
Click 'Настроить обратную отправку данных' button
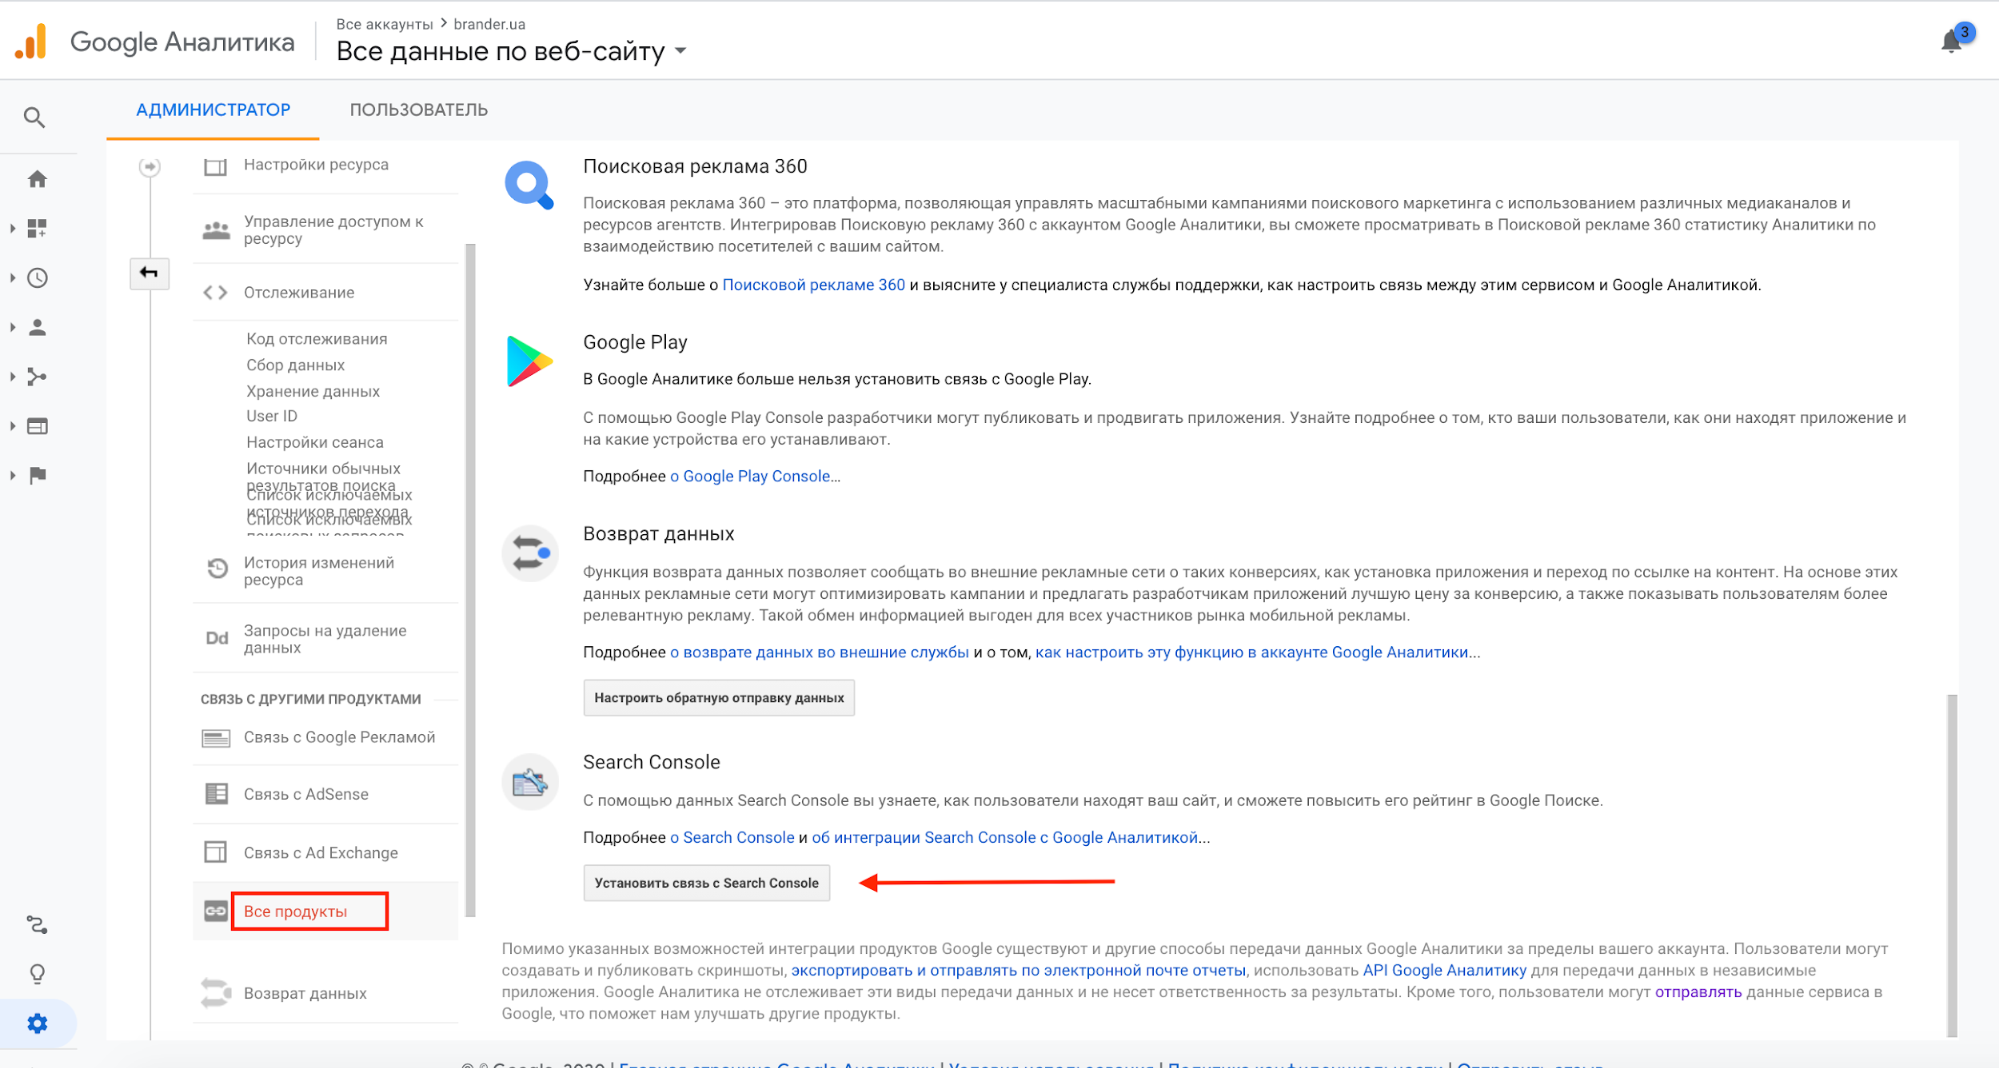(x=718, y=698)
